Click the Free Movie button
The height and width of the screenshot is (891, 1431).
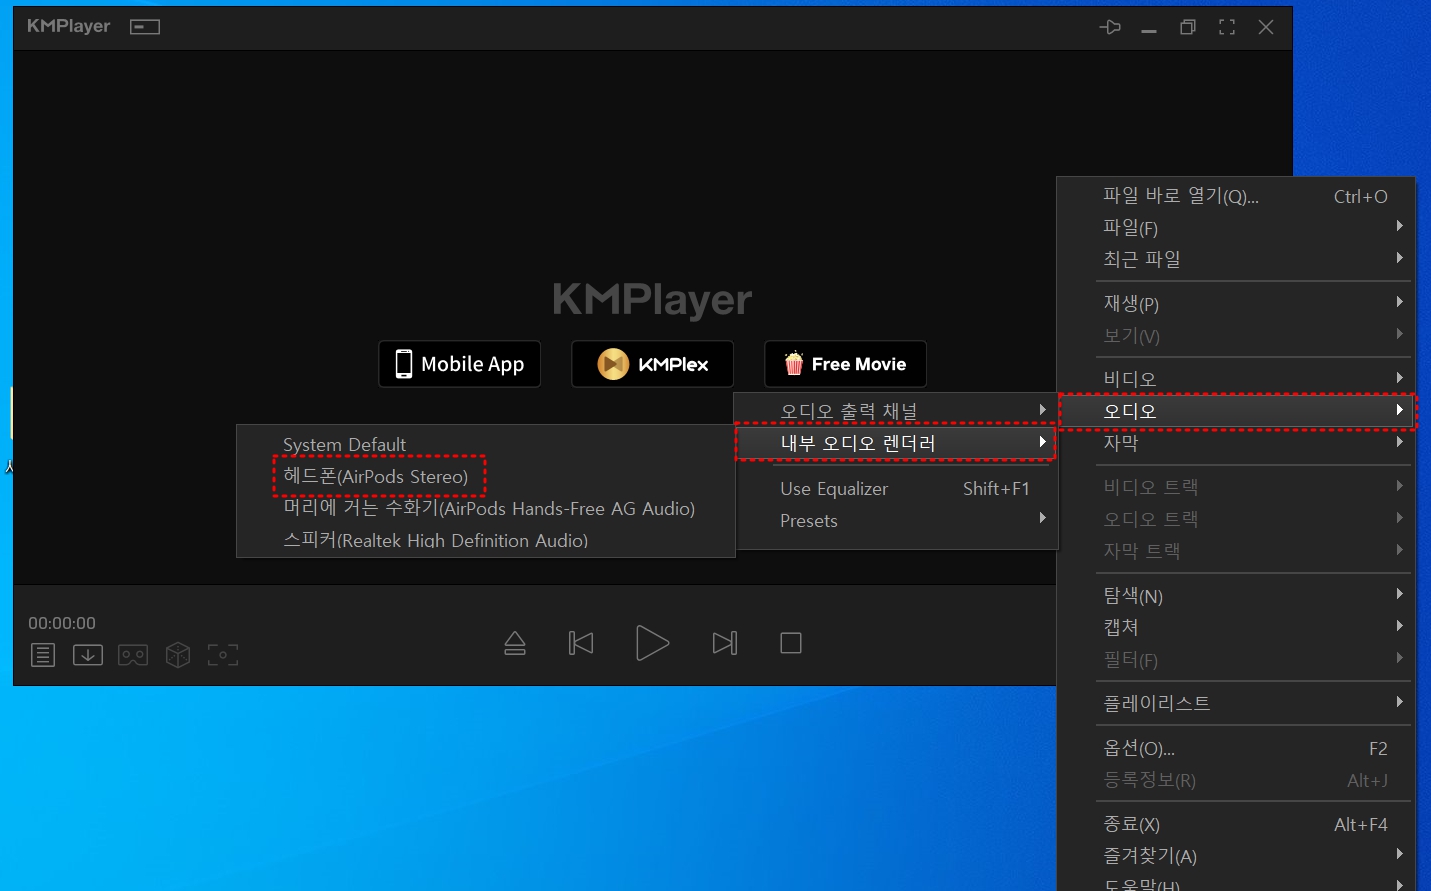point(845,364)
